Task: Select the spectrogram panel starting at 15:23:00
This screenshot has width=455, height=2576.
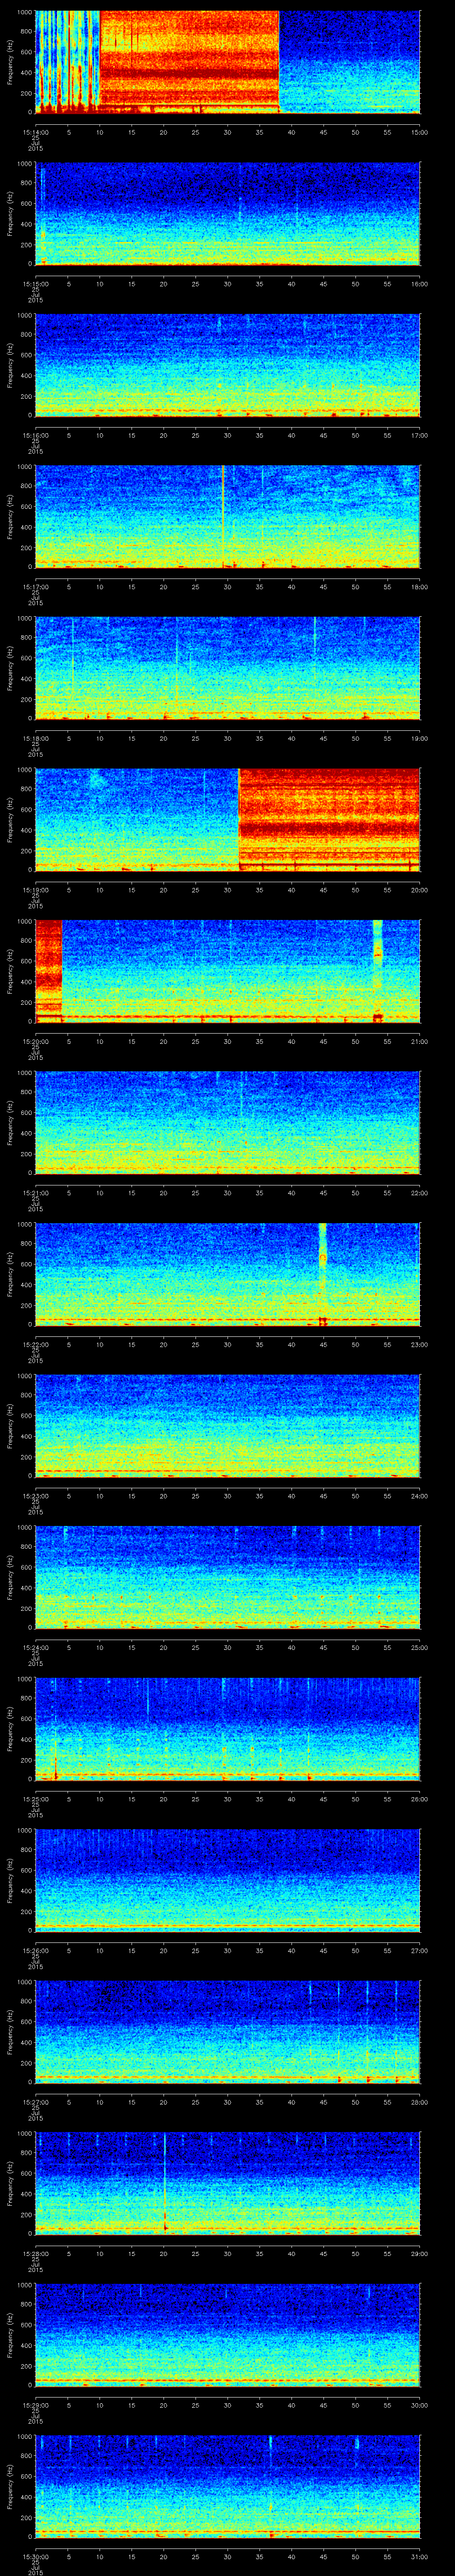Action: coord(228,1425)
